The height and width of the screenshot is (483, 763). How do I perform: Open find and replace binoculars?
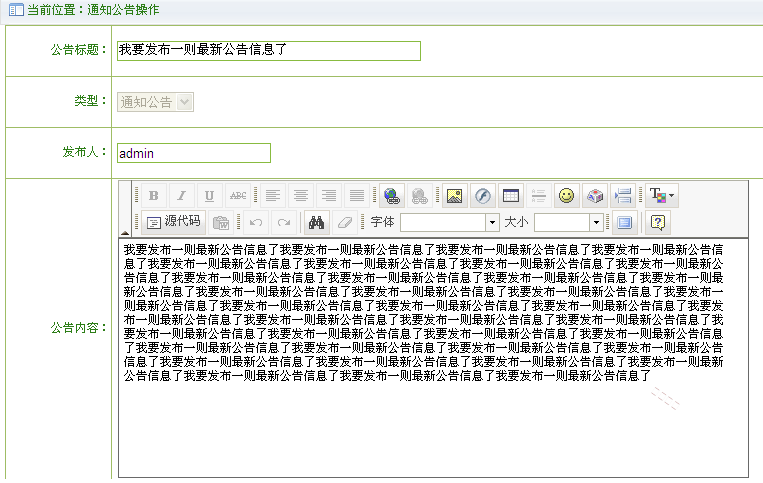pyautogui.click(x=317, y=222)
